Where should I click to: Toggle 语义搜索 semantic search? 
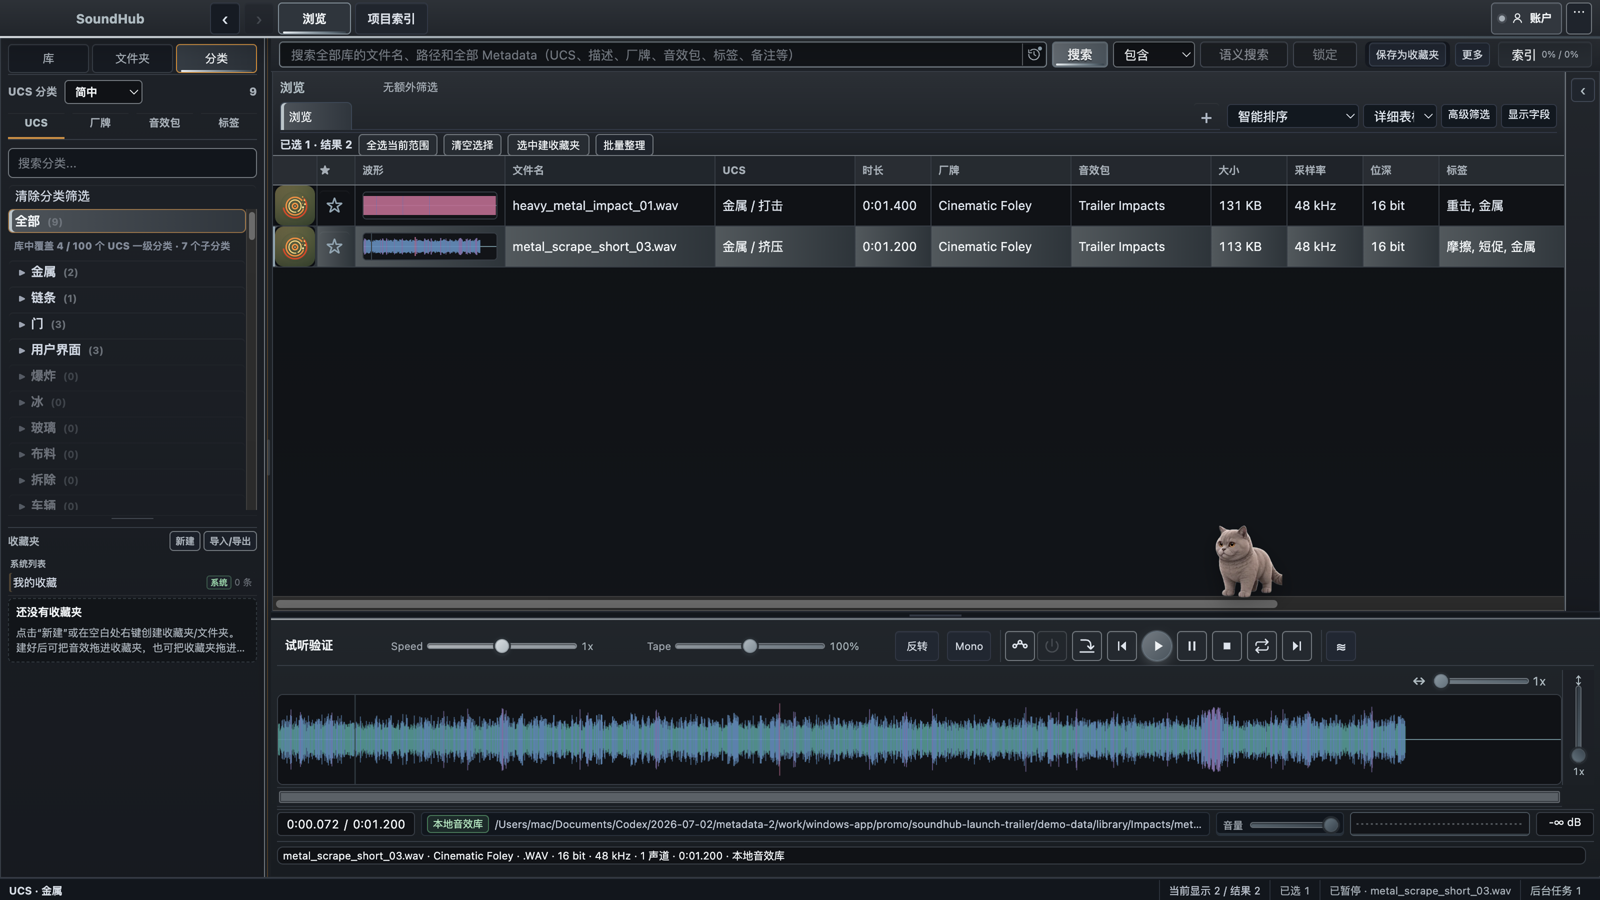[1244, 55]
